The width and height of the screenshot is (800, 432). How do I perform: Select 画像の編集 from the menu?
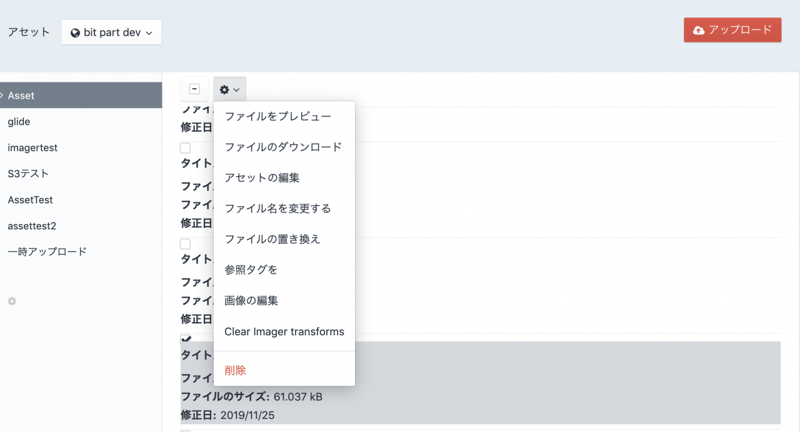(x=251, y=301)
